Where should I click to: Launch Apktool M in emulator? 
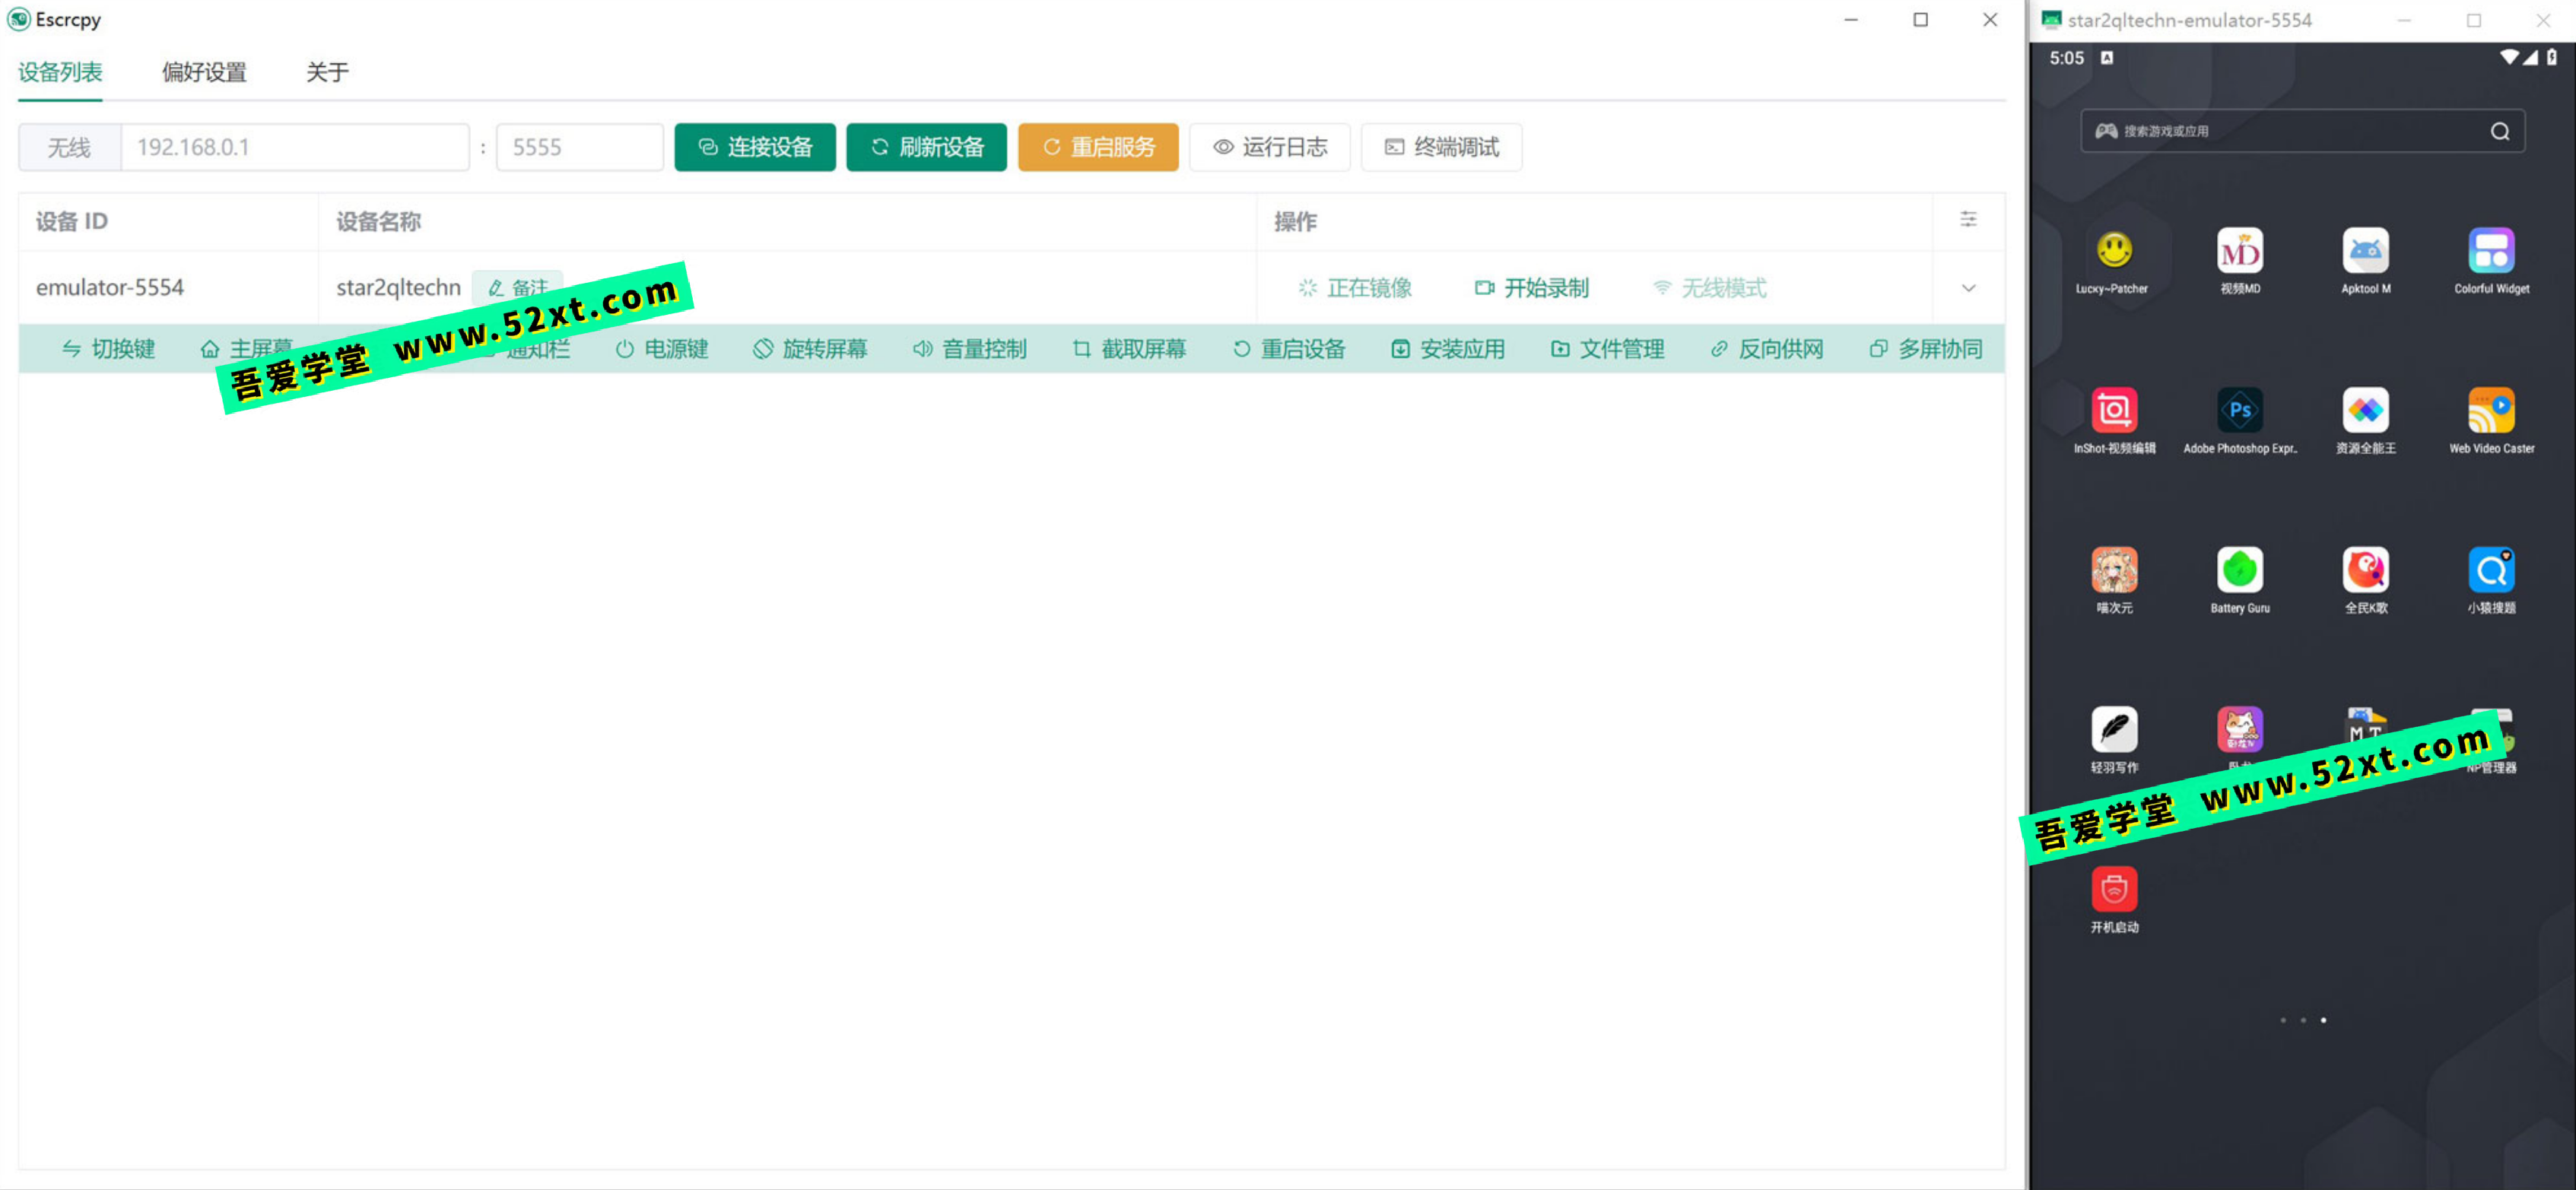(x=2365, y=260)
